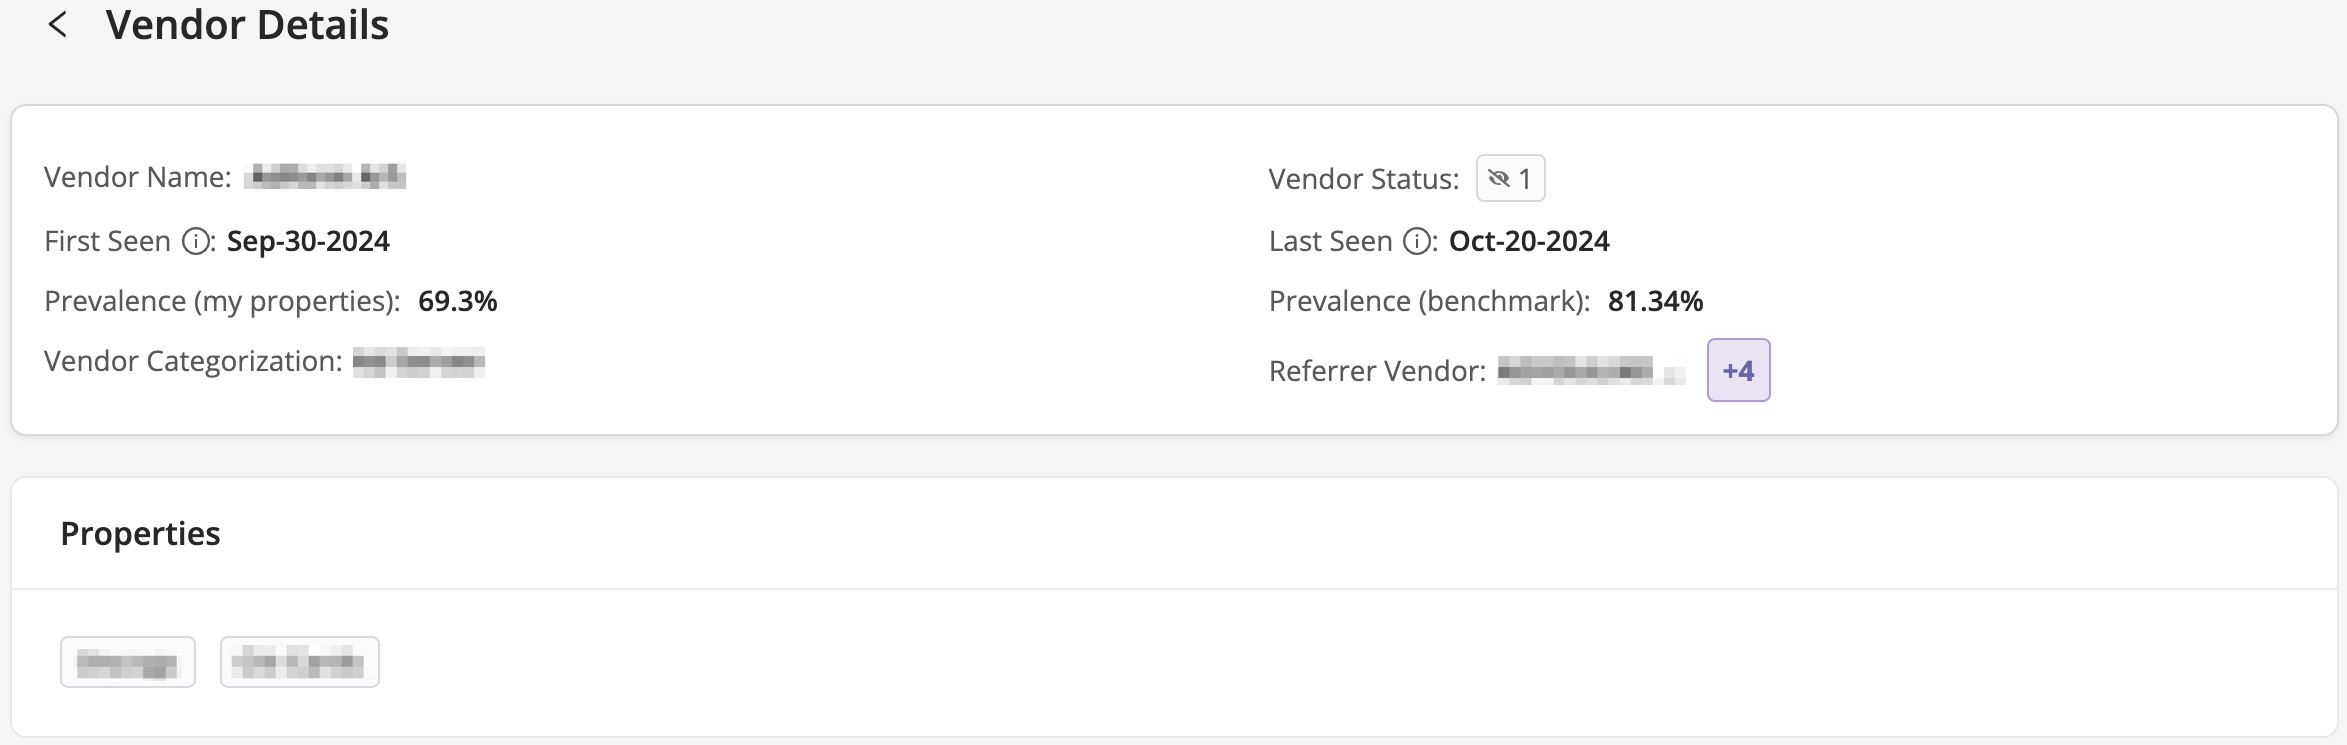Select the first property chip
The image size is (2347, 745).
tap(127, 662)
